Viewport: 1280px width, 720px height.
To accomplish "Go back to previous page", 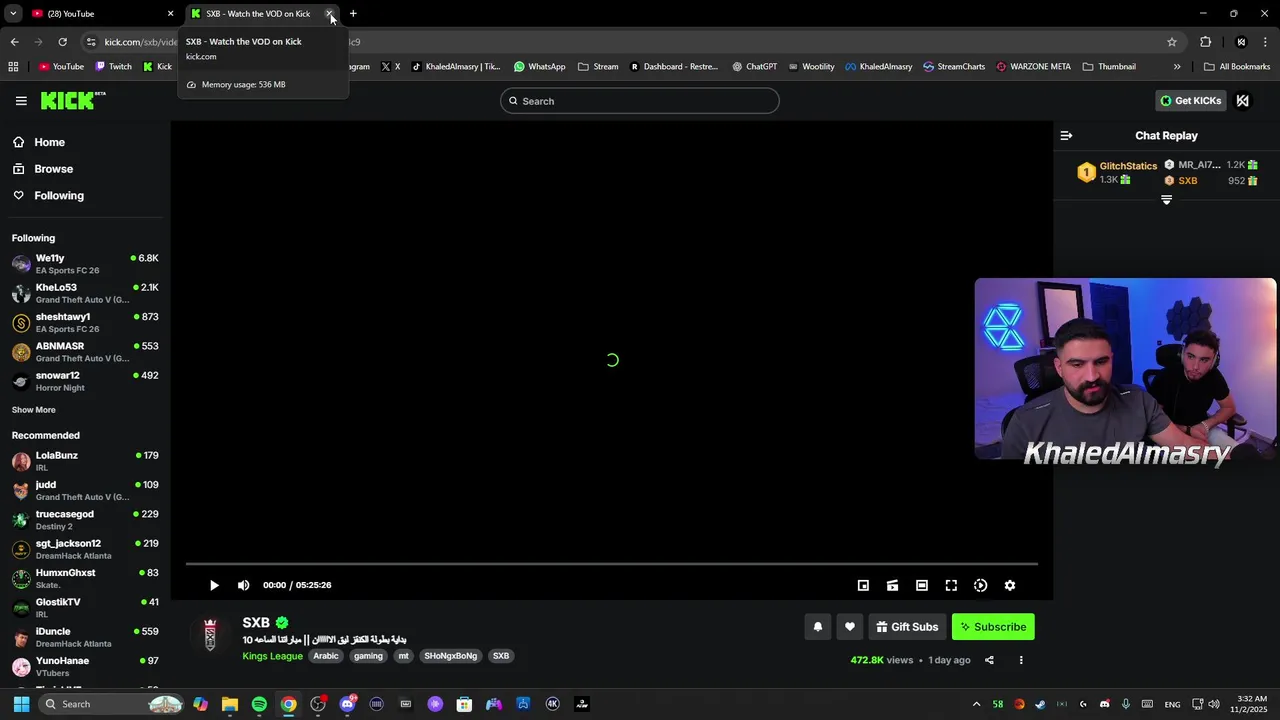I will coord(14,42).
